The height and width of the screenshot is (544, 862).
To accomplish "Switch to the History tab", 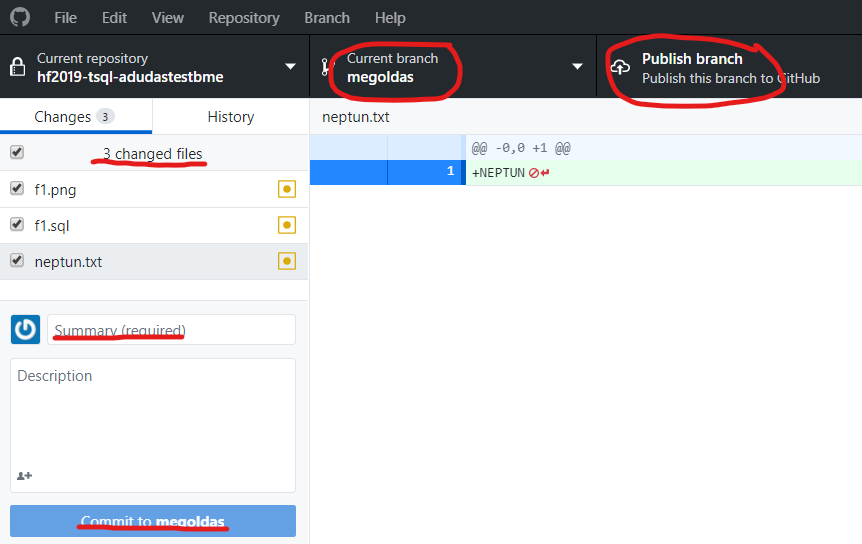I will coord(230,117).
